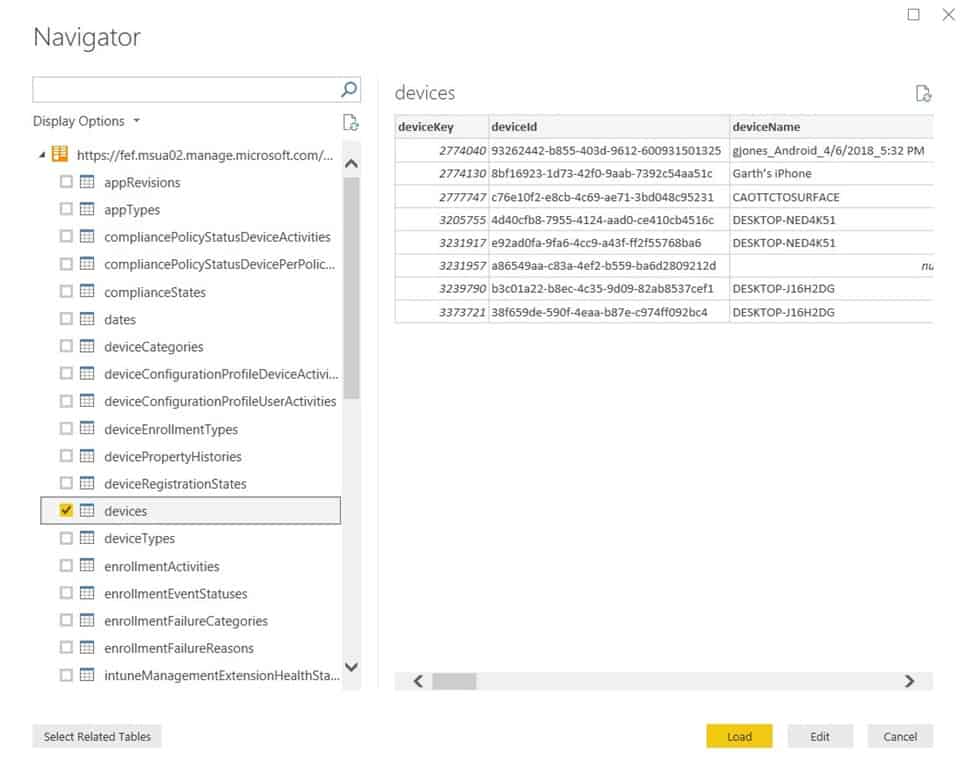Image resolution: width=965 pixels, height=768 pixels.
Task: Click the deviceId column header
Action: 609,127
